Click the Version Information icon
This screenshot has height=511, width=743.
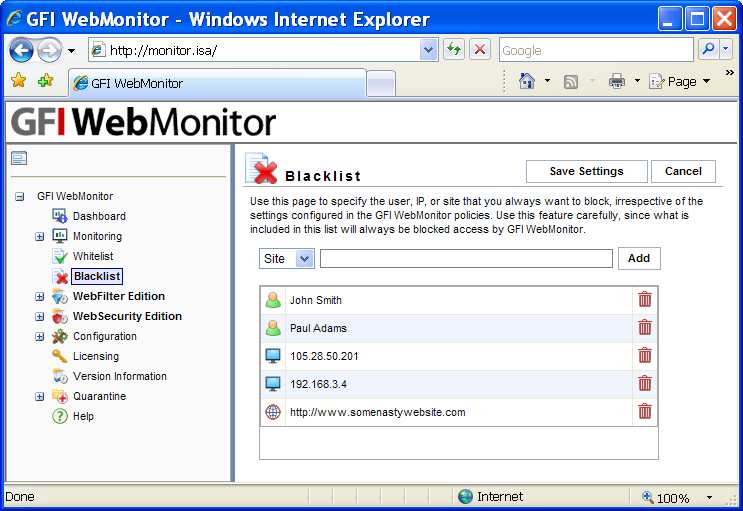(x=60, y=376)
